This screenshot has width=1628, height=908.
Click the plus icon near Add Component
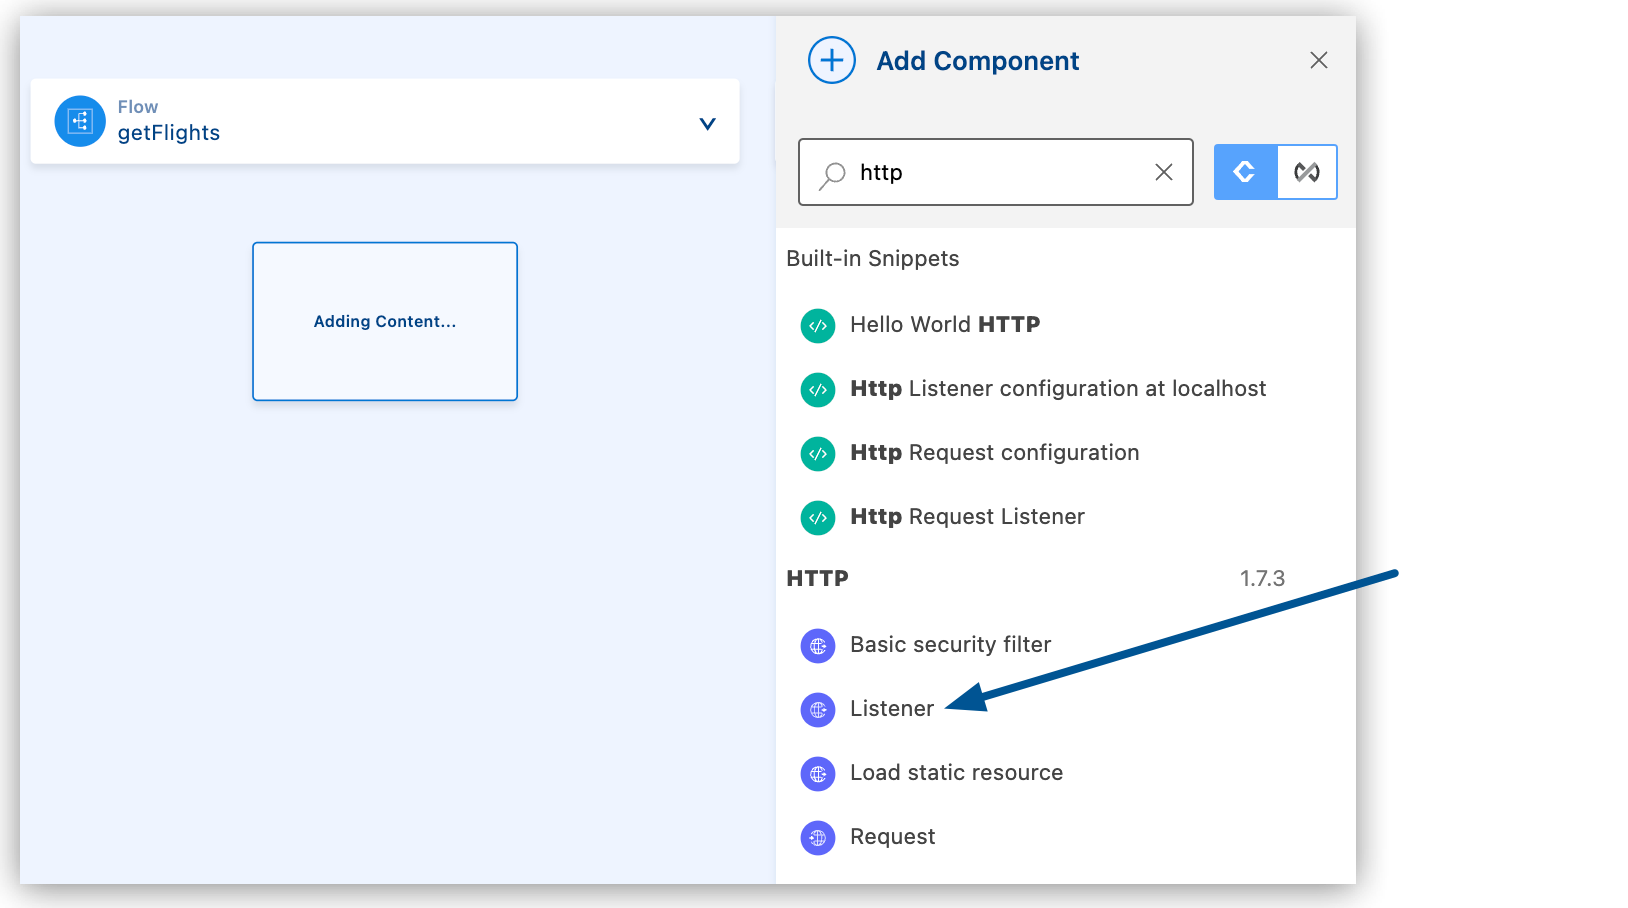point(831,60)
